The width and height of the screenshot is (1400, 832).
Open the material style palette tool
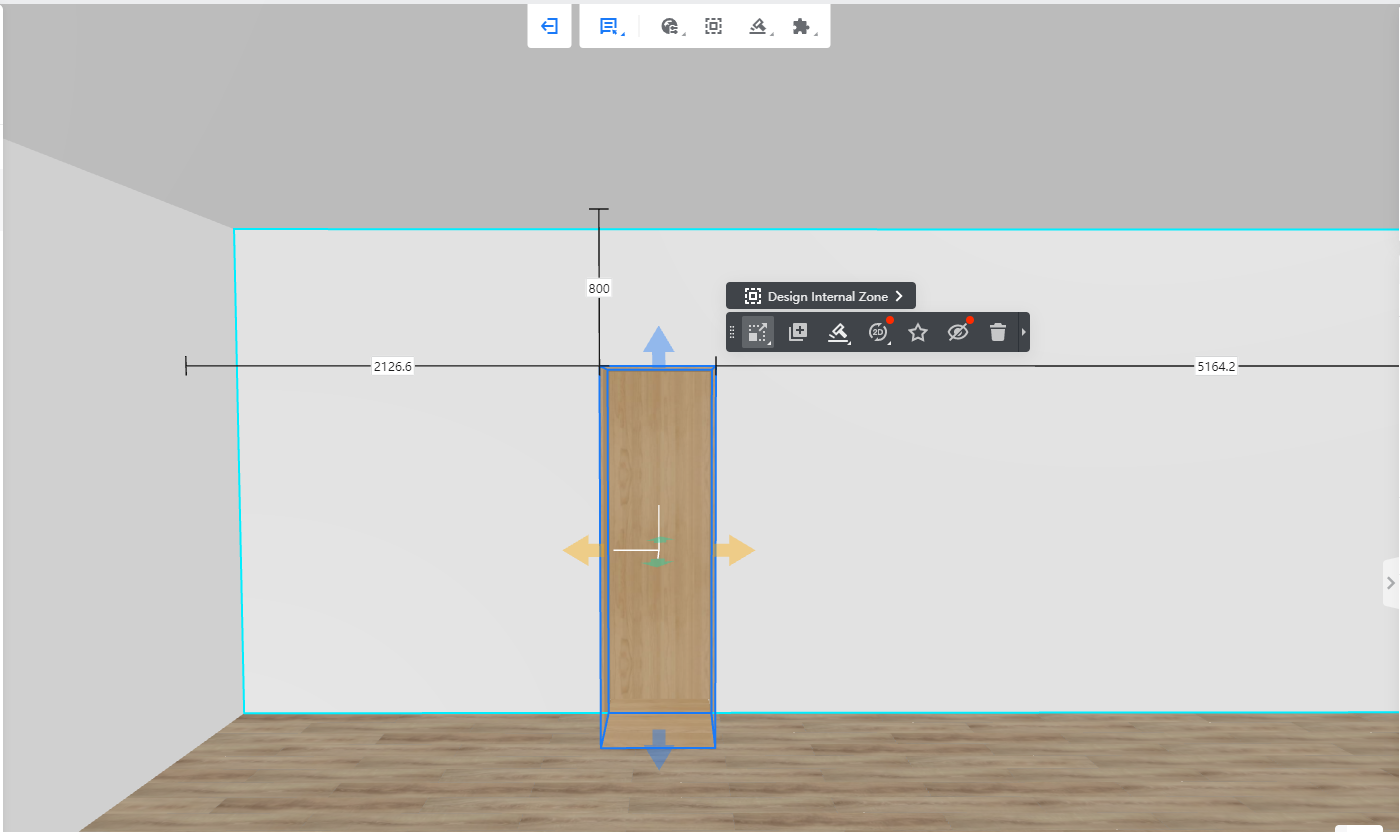[x=670, y=27]
